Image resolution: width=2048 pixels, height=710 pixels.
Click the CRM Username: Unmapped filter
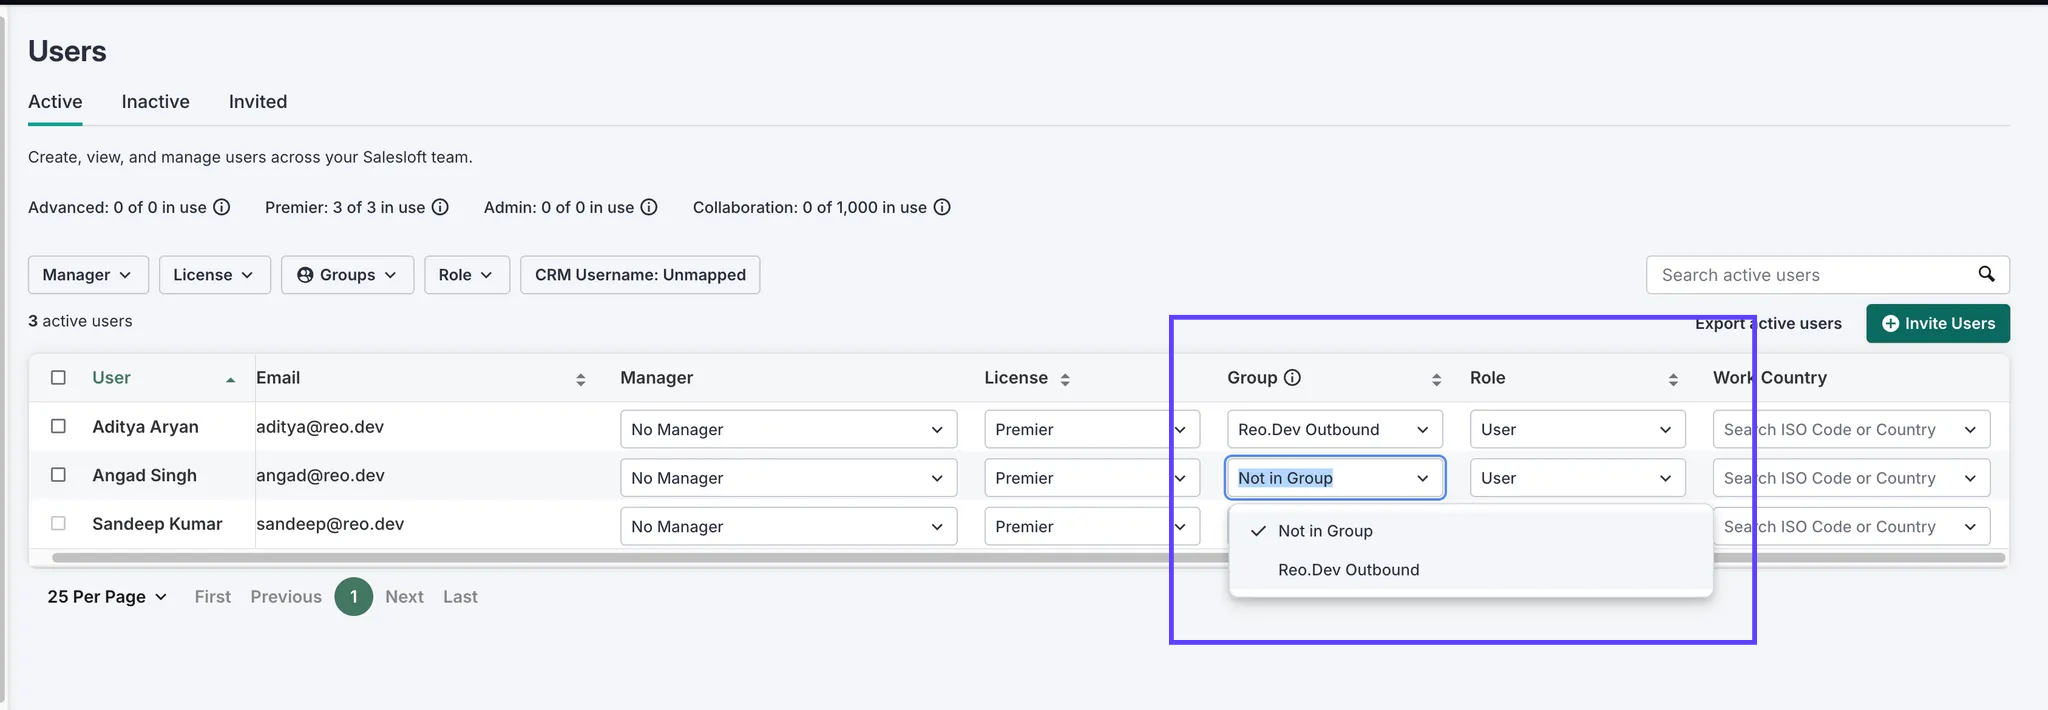tap(640, 275)
